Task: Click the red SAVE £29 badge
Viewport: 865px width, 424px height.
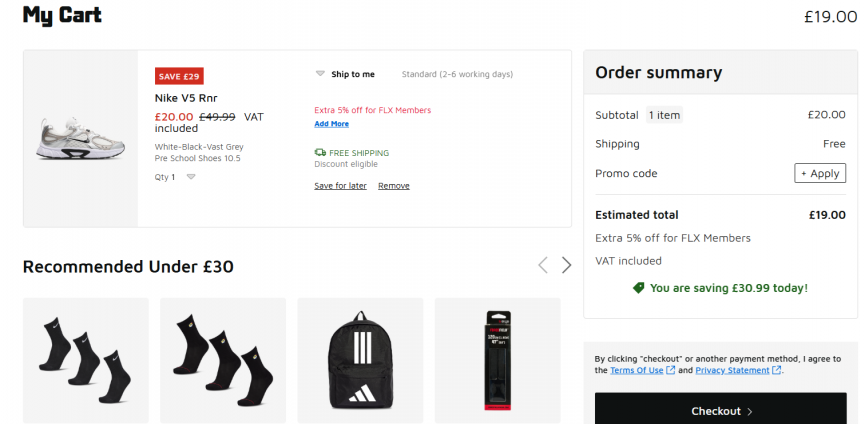Action: click(179, 76)
